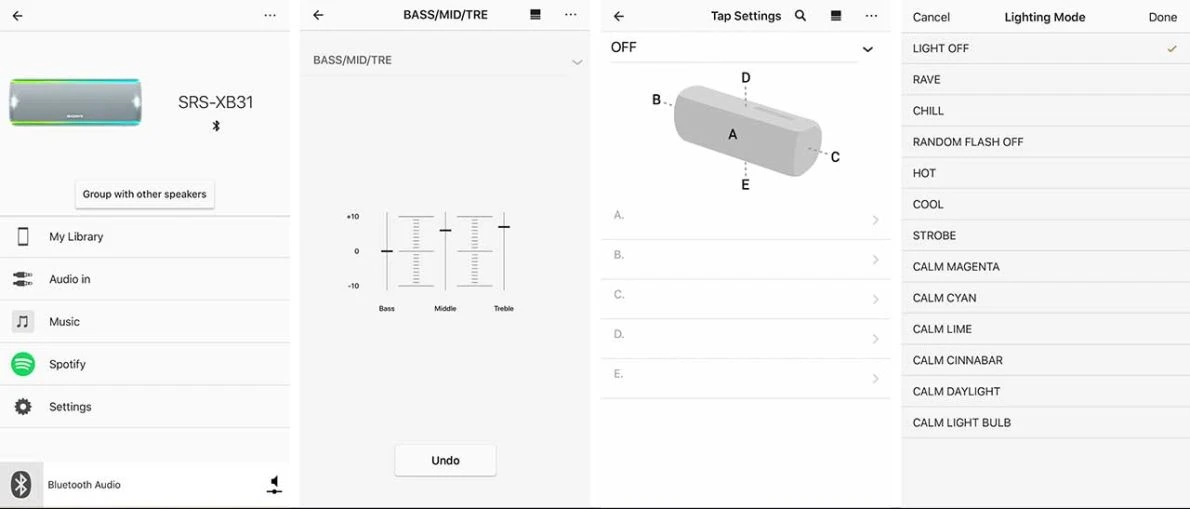Select the CALM CYAN lighting option
Screen dimensions: 1190x509
(x=1046, y=298)
